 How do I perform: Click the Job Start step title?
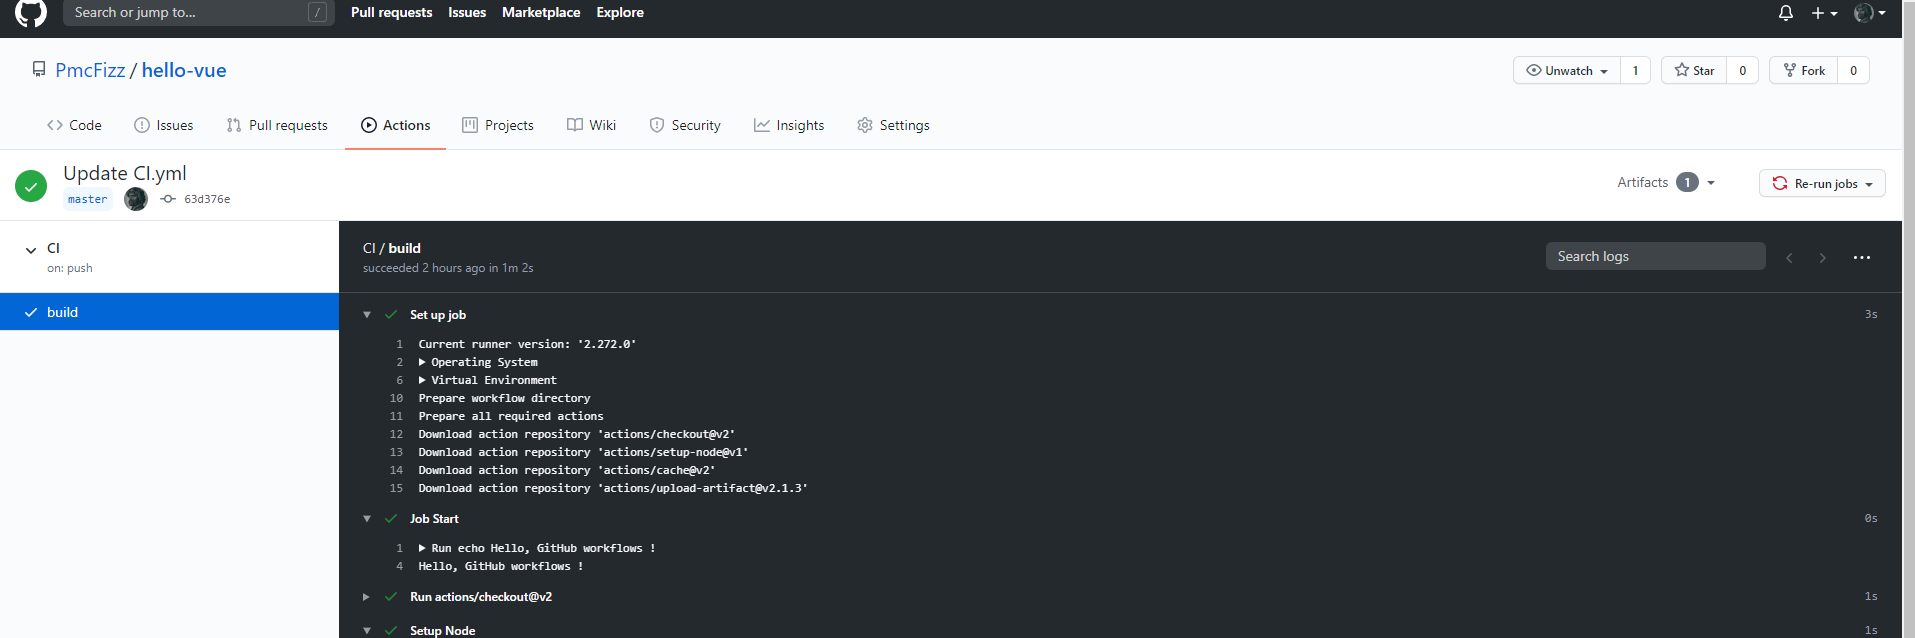tap(434, 519)
